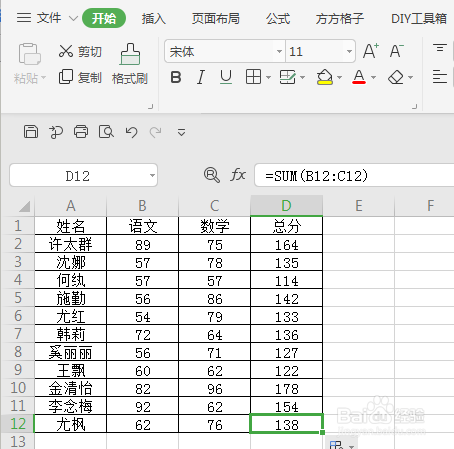This screenshot has height=449, width=454.
Task: Click the 语文 header cell
Action: (x=142, y=226)
